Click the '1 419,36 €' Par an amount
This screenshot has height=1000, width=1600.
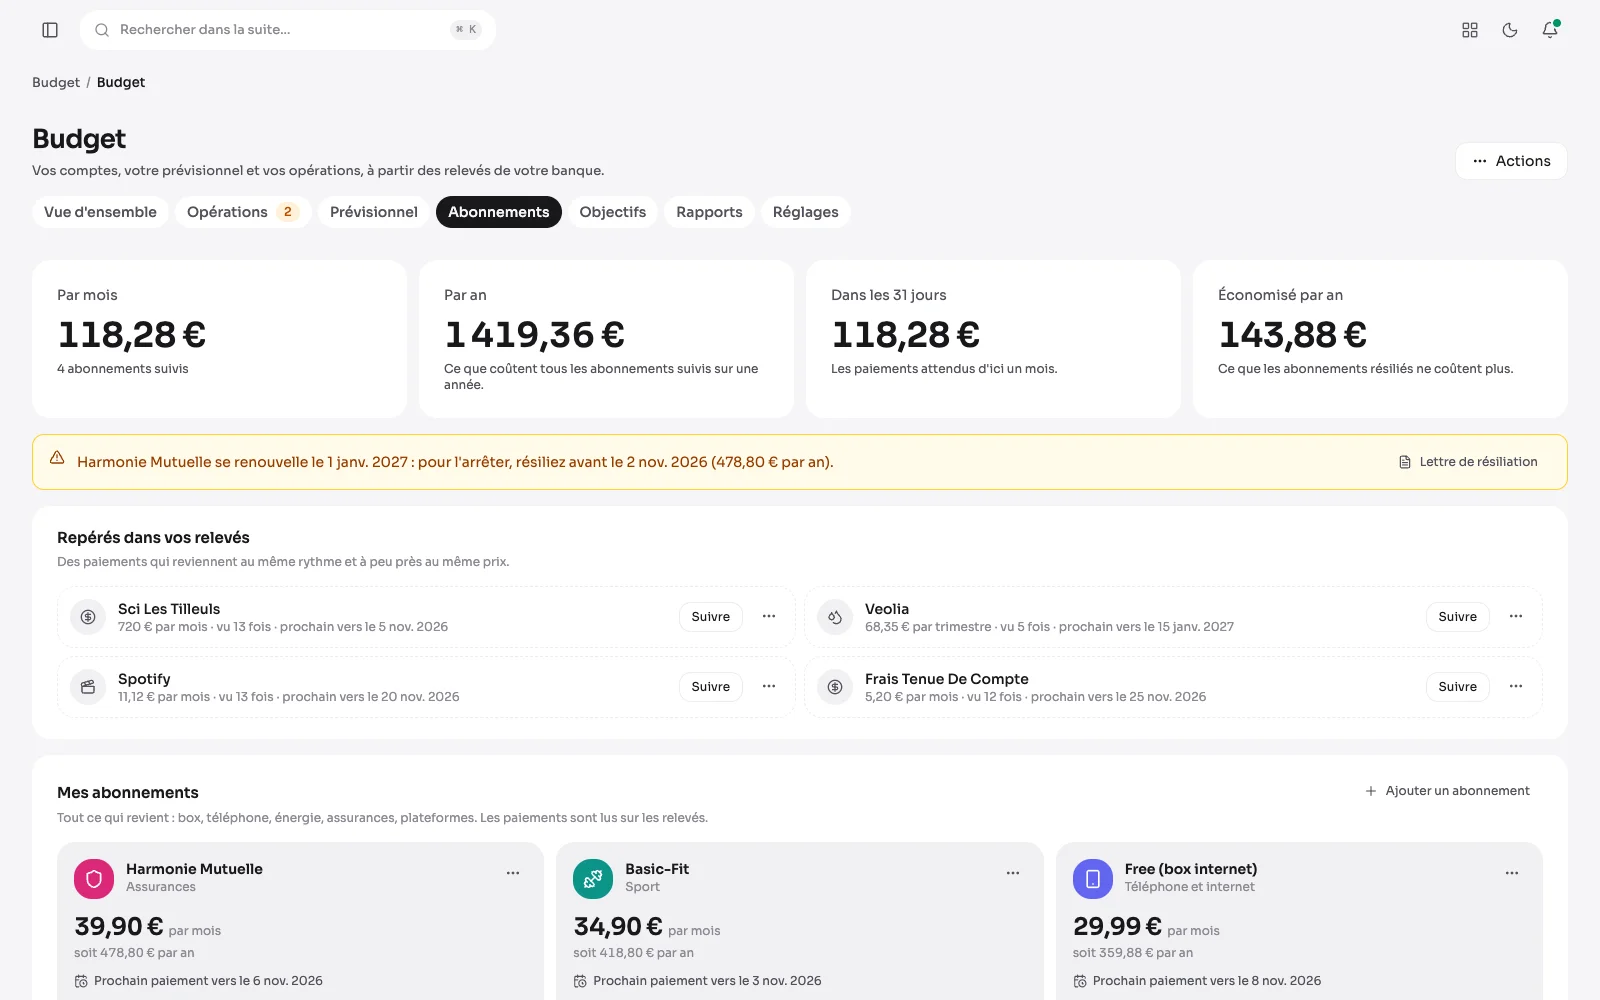(x=535, y=335)
